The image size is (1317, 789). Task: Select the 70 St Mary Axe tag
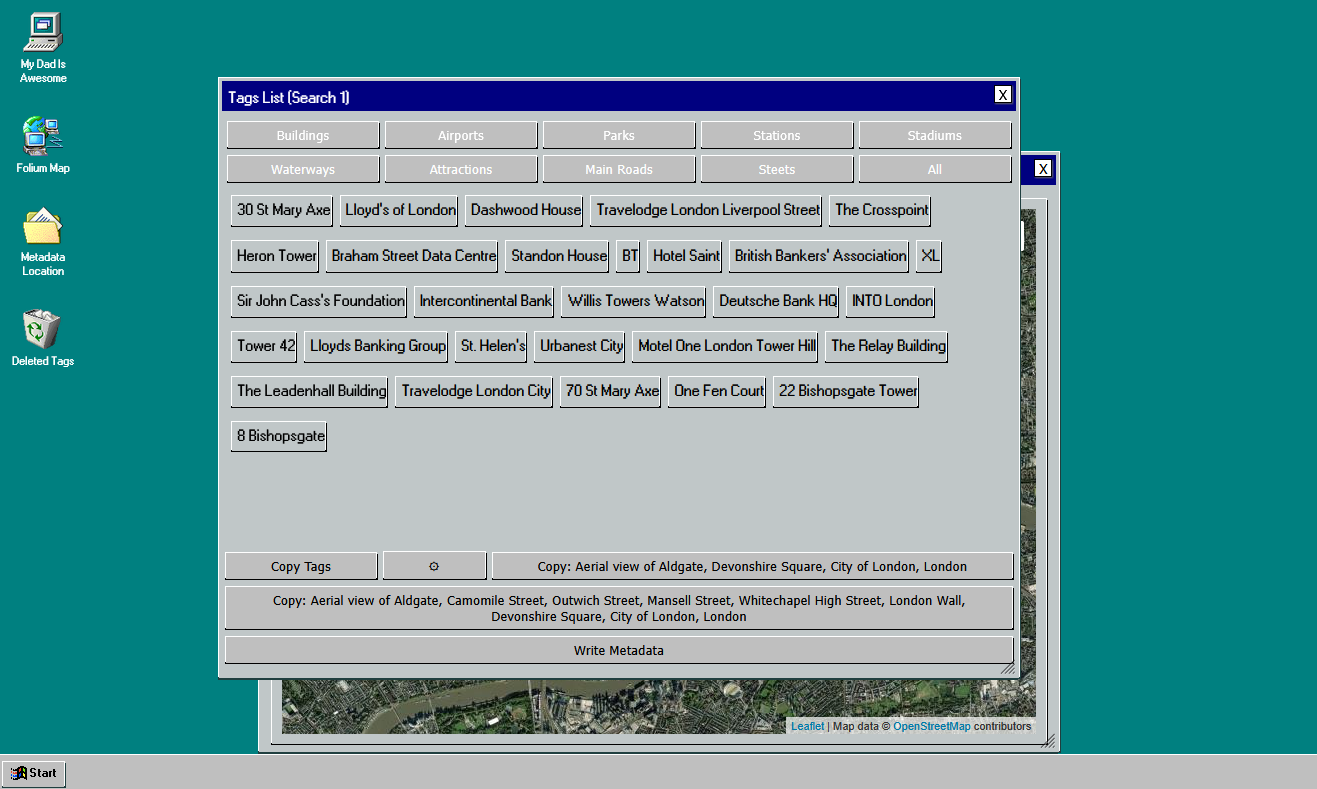point(612,391)
